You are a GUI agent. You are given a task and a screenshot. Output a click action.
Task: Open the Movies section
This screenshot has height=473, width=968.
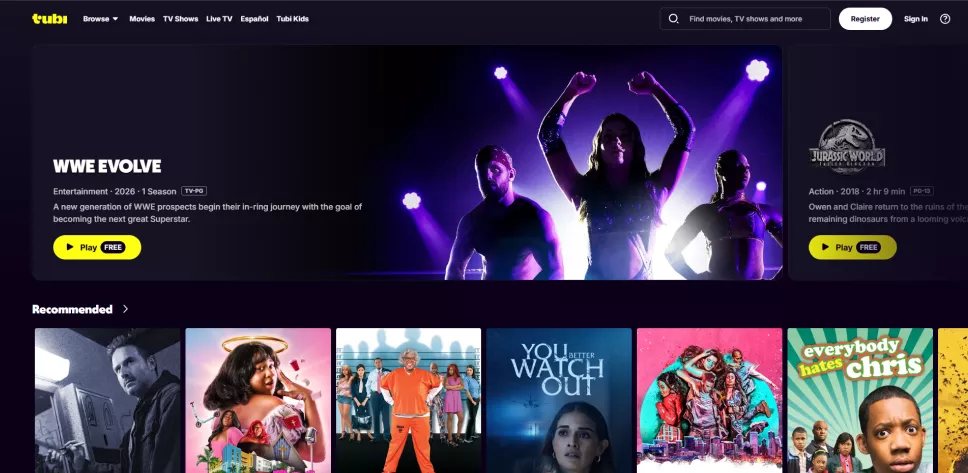coord(142,19)
